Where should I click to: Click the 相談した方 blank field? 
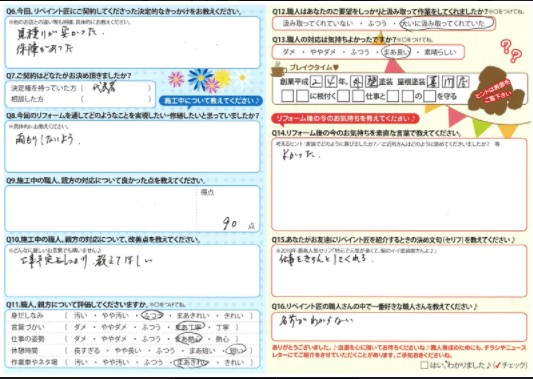click(116, 99)
